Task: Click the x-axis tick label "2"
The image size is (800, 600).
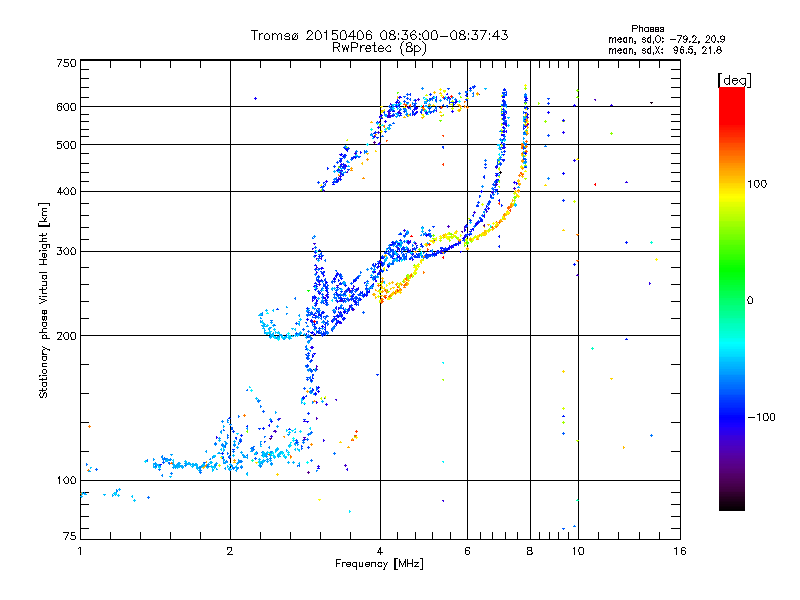Action: pyautogui.click(x=230, y=551)
